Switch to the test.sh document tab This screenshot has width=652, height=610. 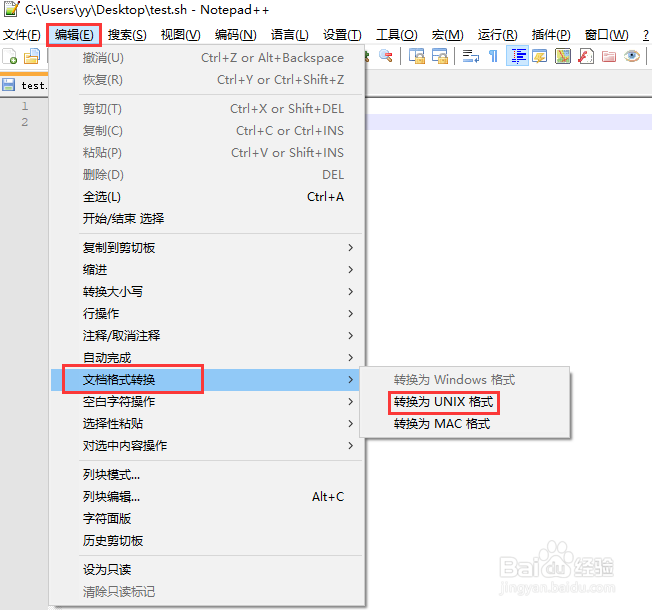(x=24, y=85)
